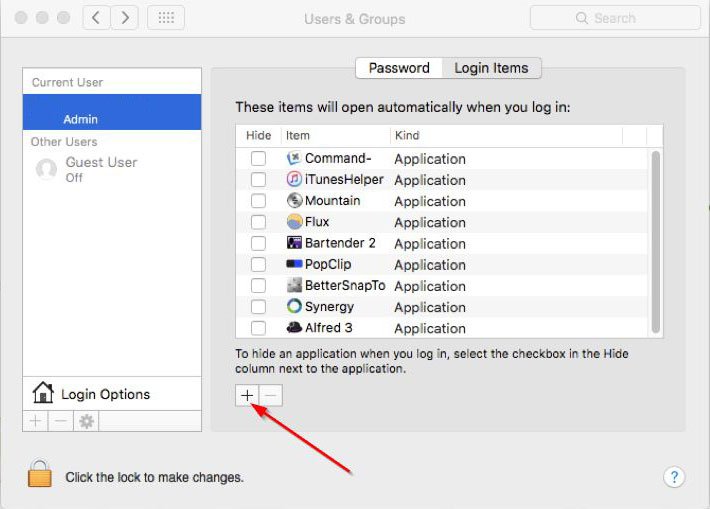Viewport: 710px width, 509px height.
Task: Select the iTunesHelper row name
Action: click(344, 179)
